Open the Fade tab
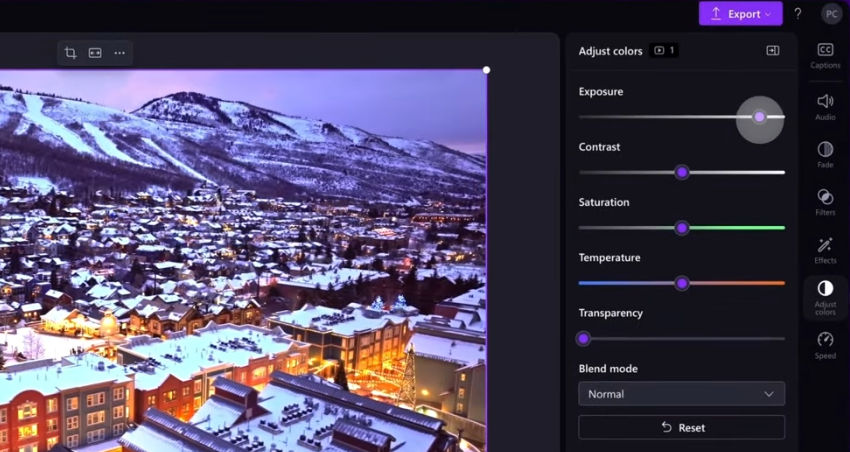Image resolution: width=850 pixels, height=452 pixels. coord(825,154)
